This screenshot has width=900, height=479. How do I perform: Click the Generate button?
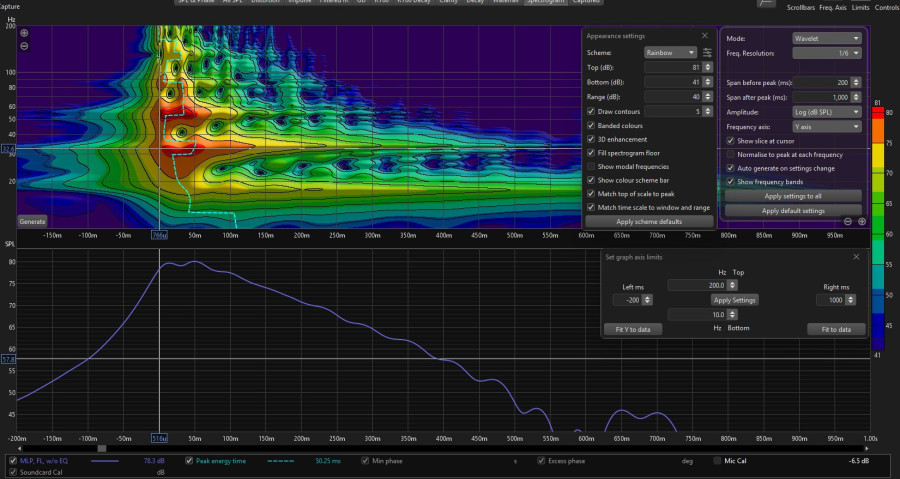point(32,221)
